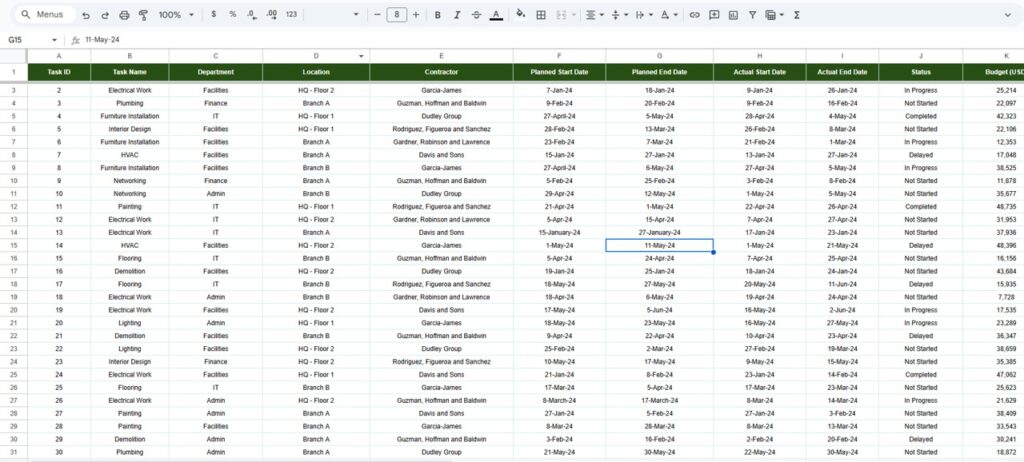Viewport: 1024px width, 462px height.
Task: Open the filter arrow on column D header
Action: click(x=361, y=56)
